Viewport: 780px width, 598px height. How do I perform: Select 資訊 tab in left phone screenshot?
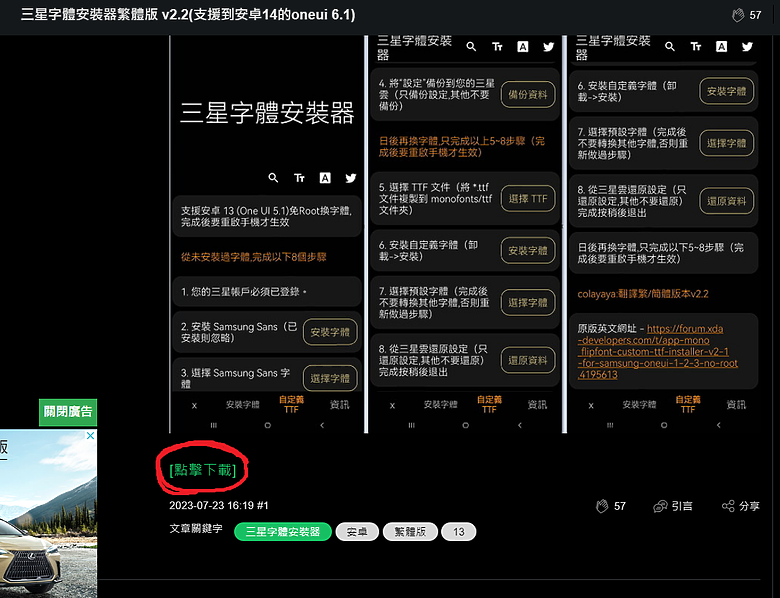(340, 405)
